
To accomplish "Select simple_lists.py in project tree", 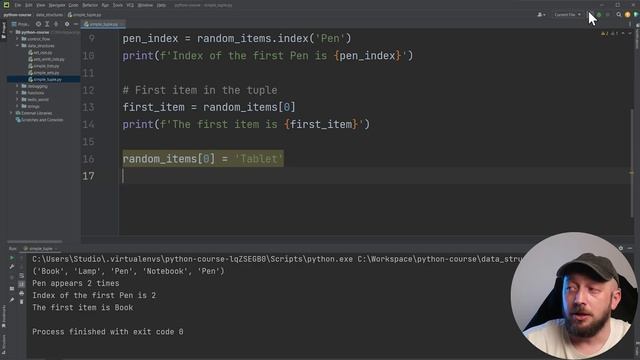I will 44,66.
